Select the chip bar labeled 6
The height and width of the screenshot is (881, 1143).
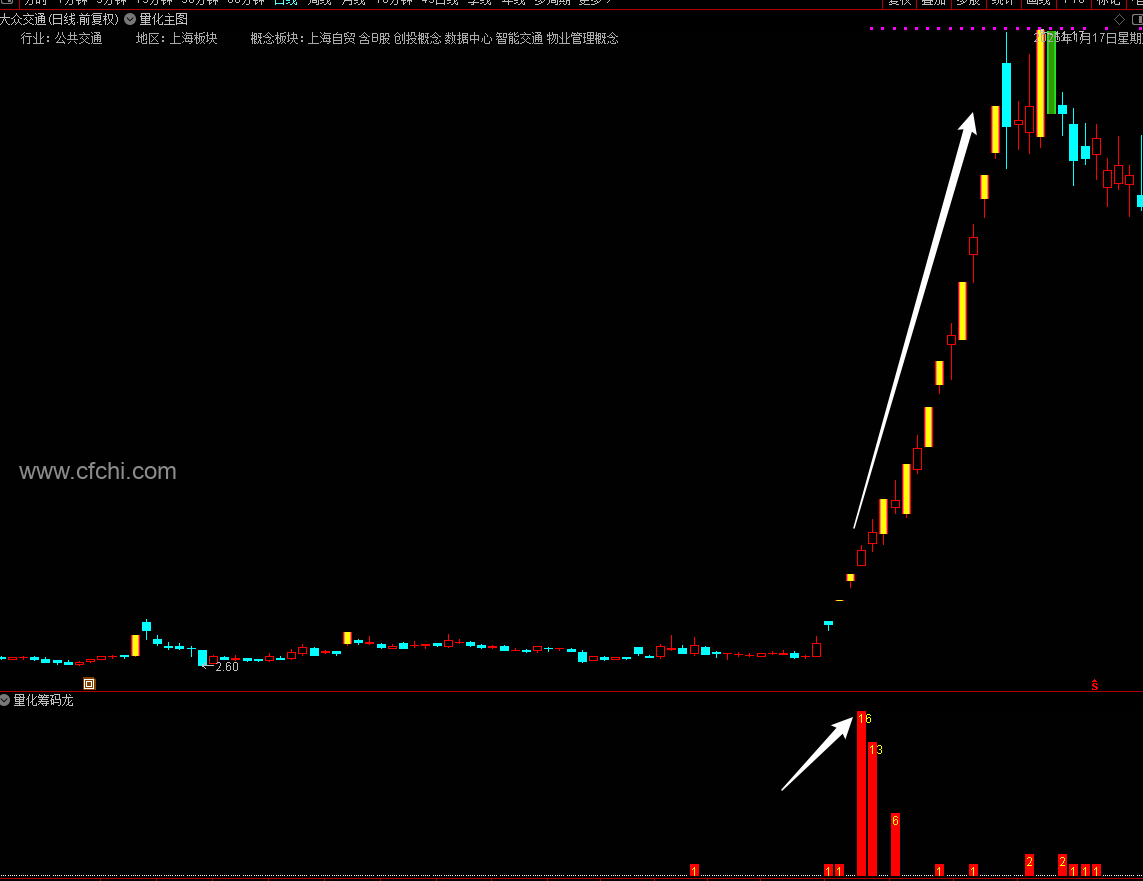click(x=895, y=844)
